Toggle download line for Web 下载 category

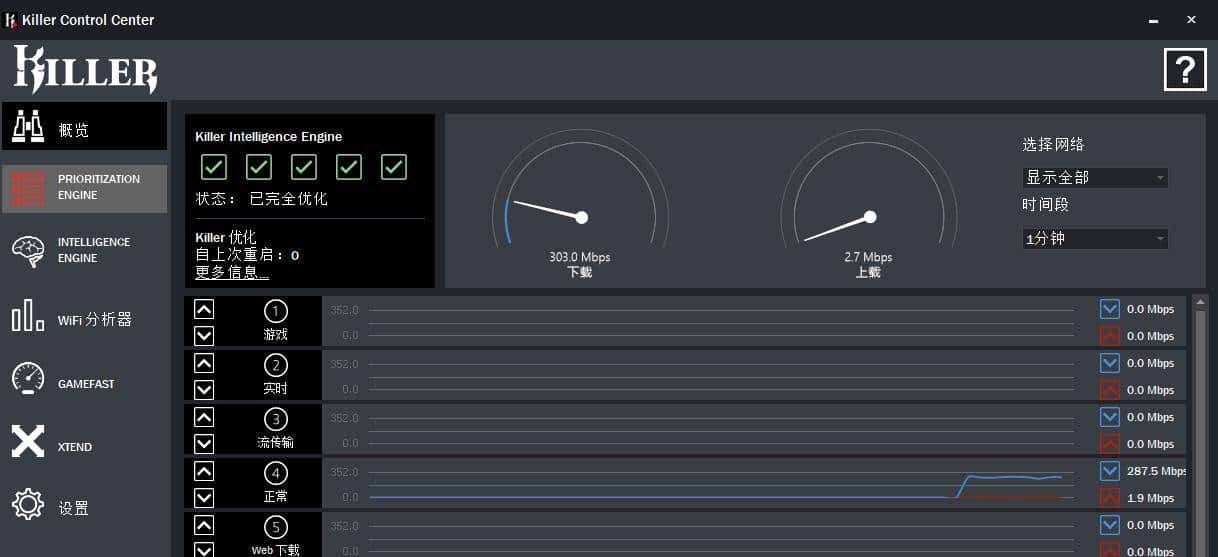click(1109, 525)
